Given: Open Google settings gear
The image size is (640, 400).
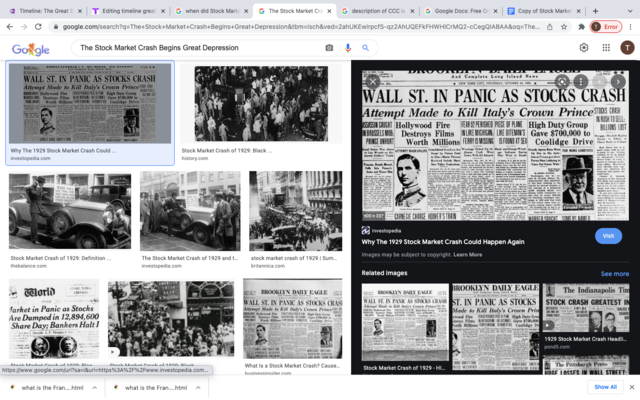Looking at the screenshot, I should (x=584, y=48).
